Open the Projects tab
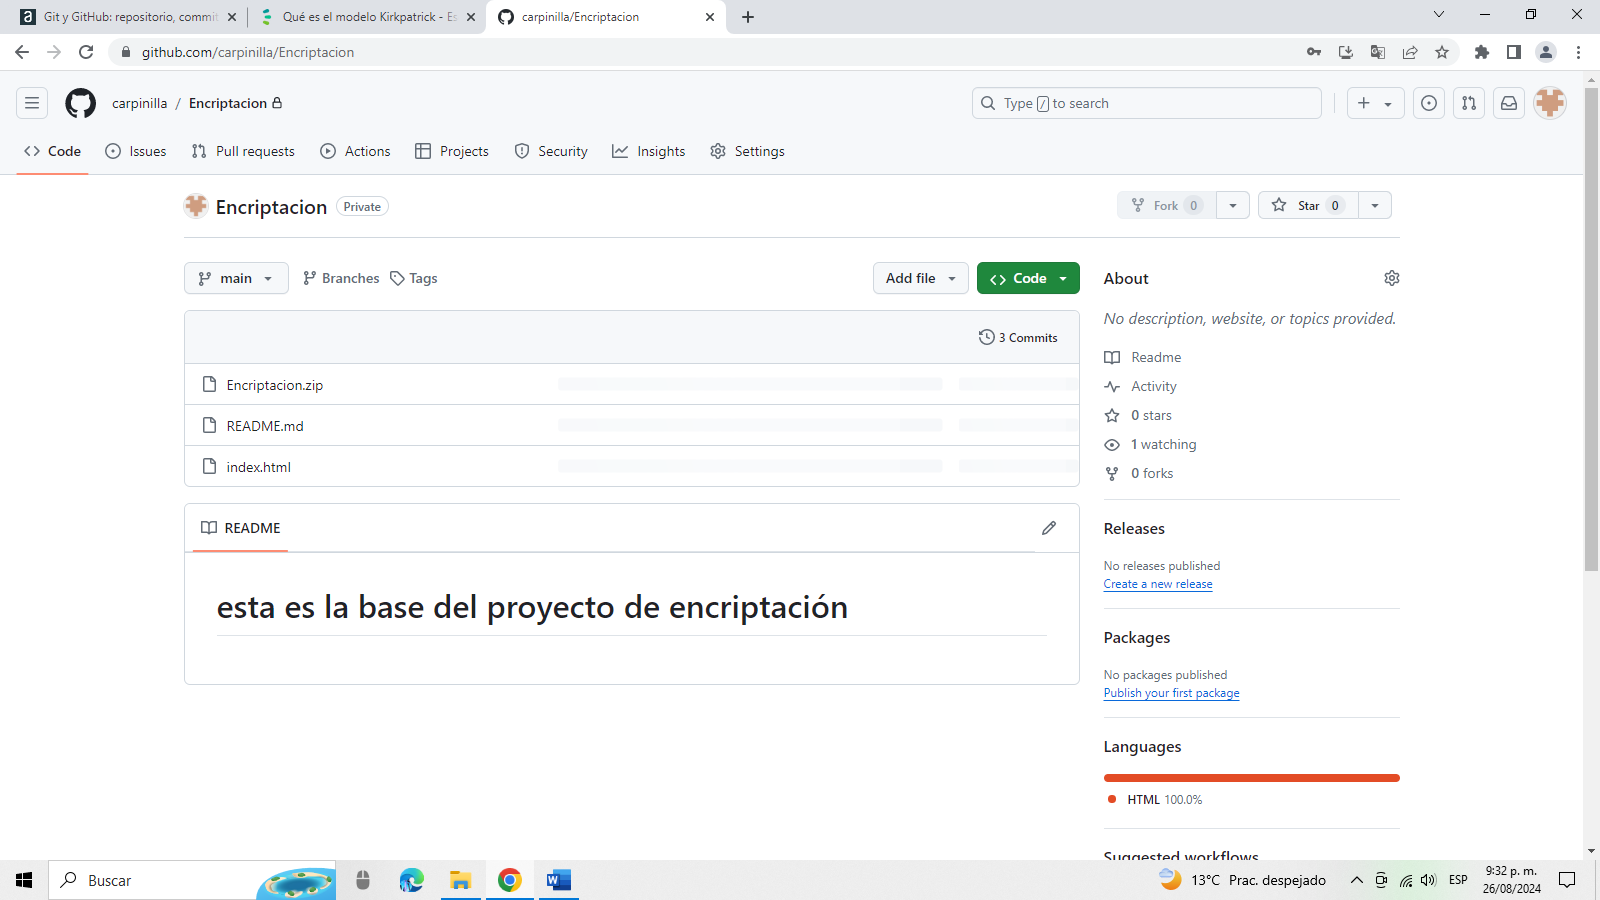 coord(452,151)
